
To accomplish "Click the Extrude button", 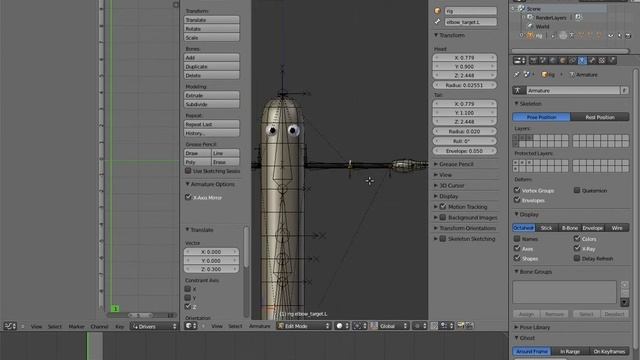I will (211, 95).
